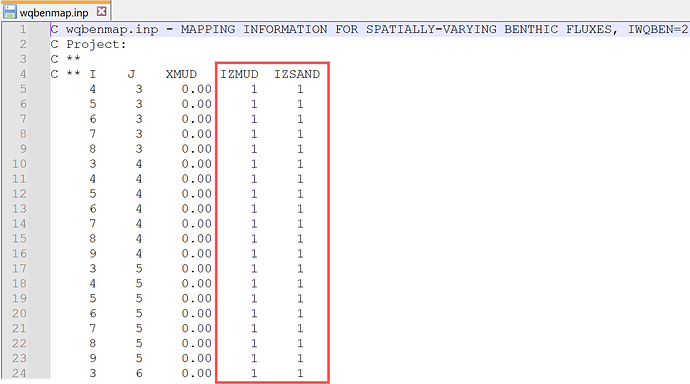Click the IZSAND column header
Viewport: 690px width, 384px height.
click(x=297, y=74)
